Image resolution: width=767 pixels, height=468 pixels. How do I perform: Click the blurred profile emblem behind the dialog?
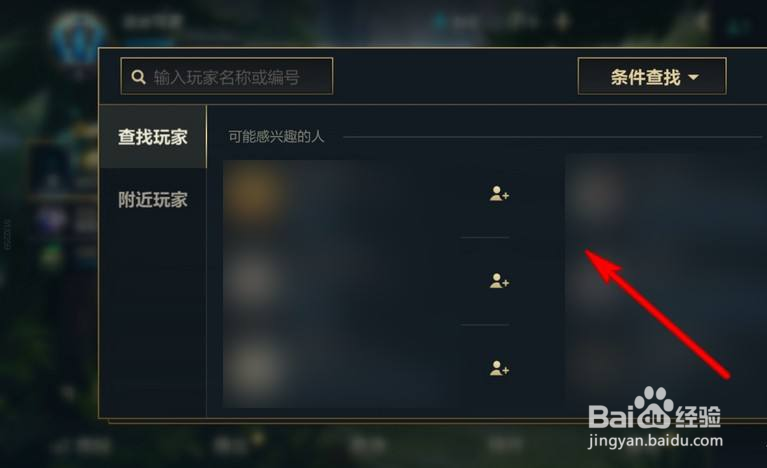coord(78,39)
